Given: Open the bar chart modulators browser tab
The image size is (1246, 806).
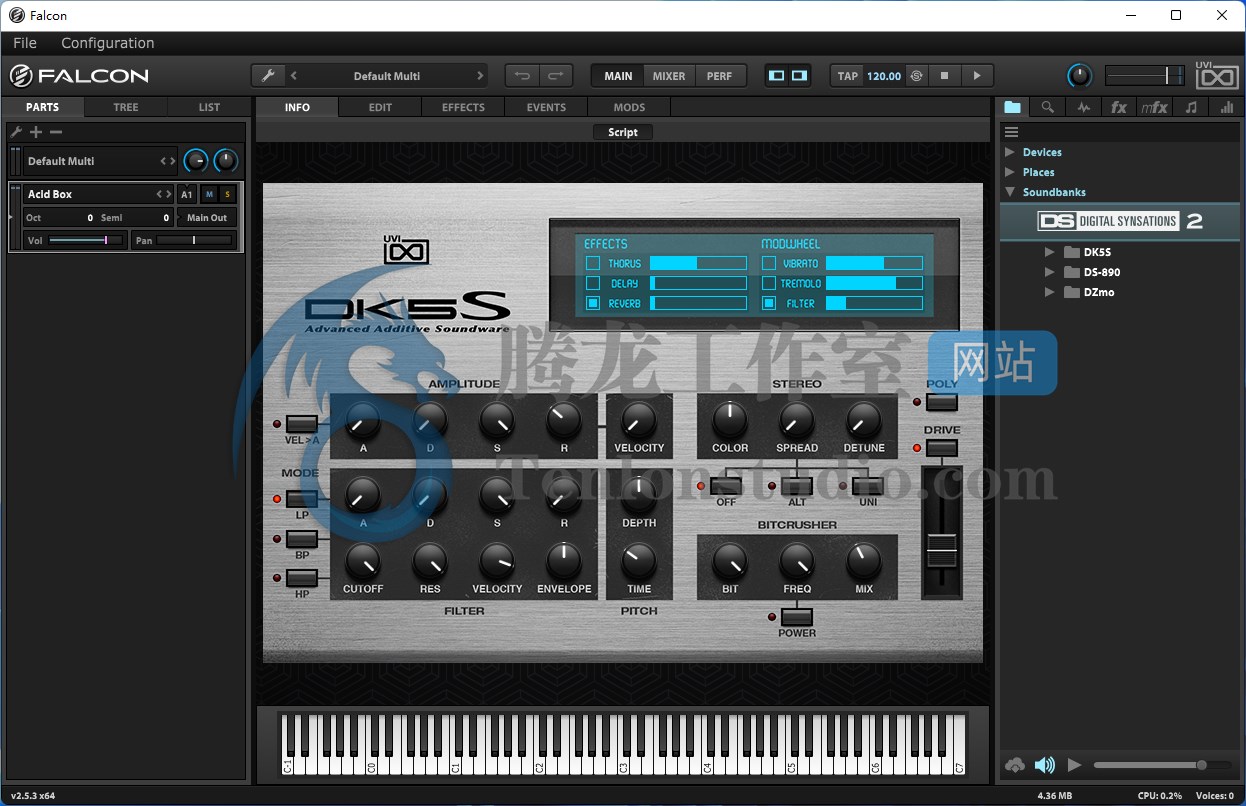Looking at the screenshot, I should 1226,107.
